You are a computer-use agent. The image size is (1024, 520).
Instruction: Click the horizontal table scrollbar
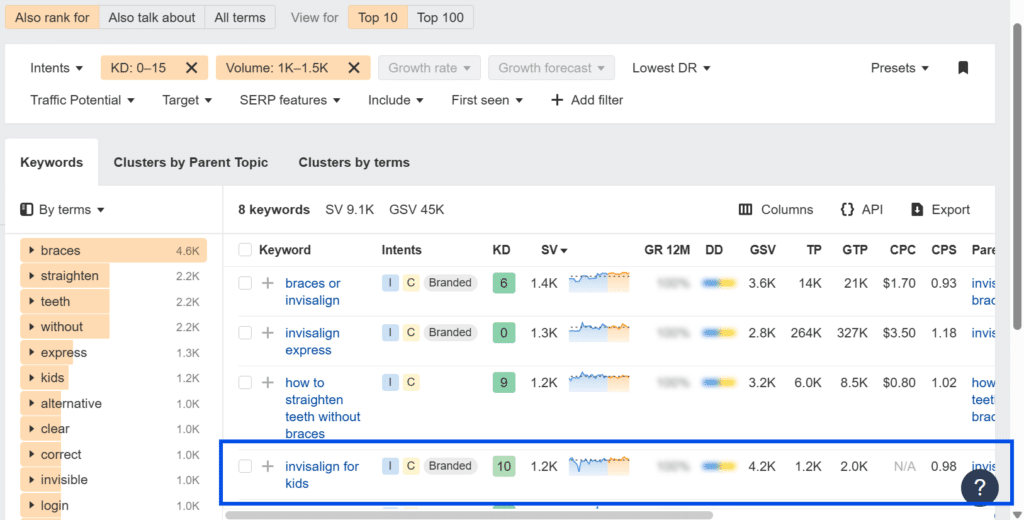[x=469, y=515]
